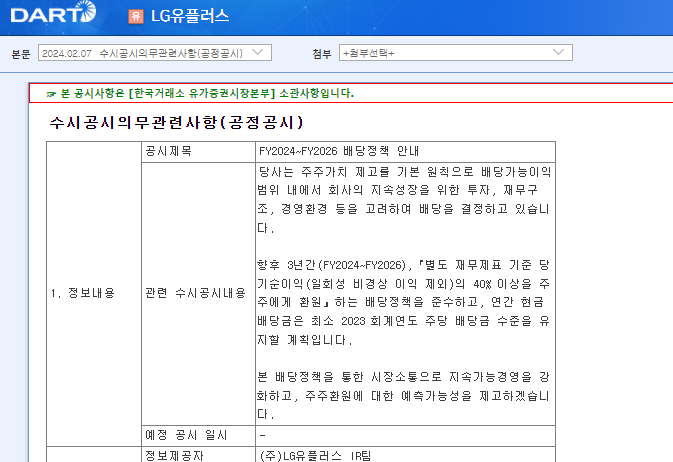Image resolution: width=673 pixels, height=462 pixels.
Task: Click the paragraph beginning 당사는 주주가치 제고를
Action: coord(403,200)
